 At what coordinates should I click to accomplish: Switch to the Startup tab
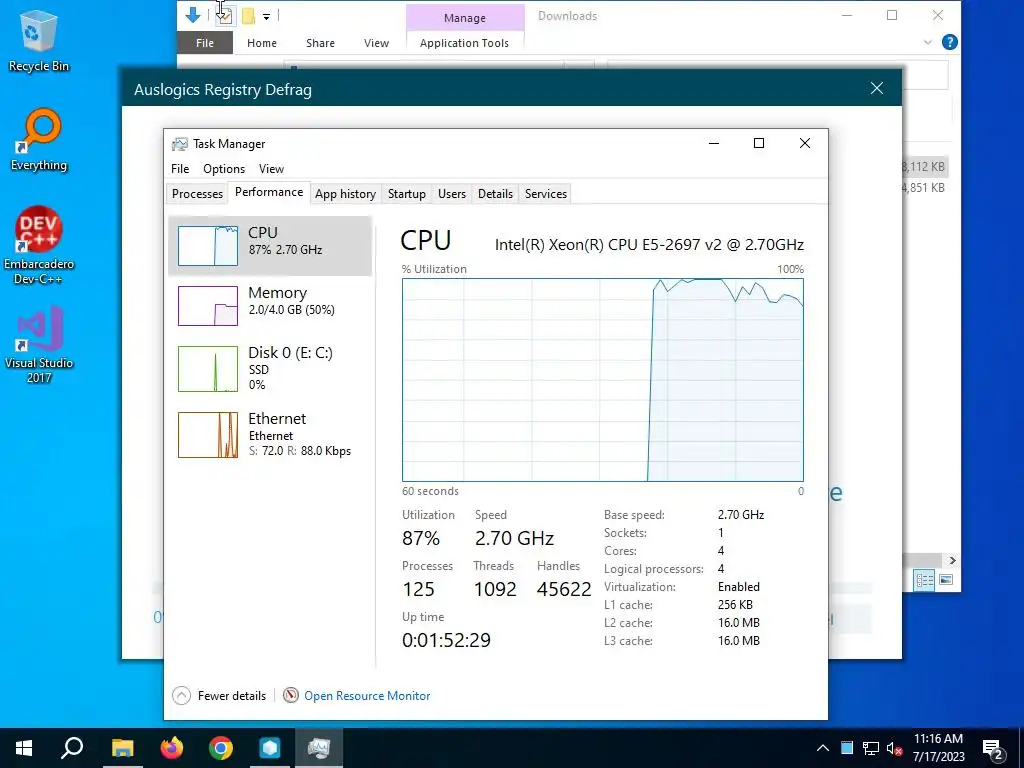click(x=406, y=193)
